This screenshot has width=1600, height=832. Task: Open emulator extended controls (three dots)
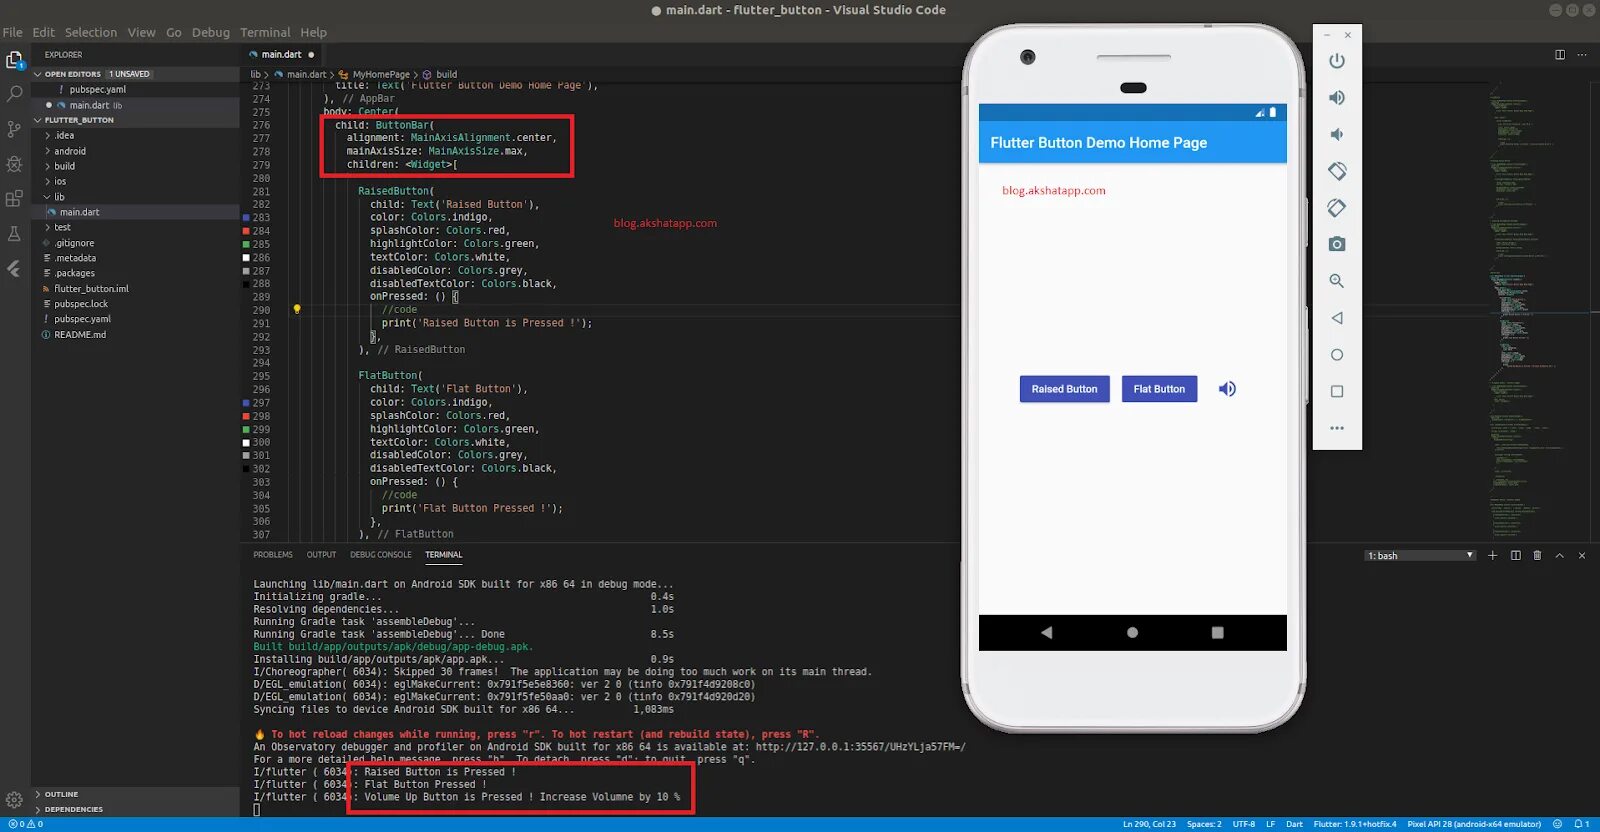click(x=1336, y=428)
